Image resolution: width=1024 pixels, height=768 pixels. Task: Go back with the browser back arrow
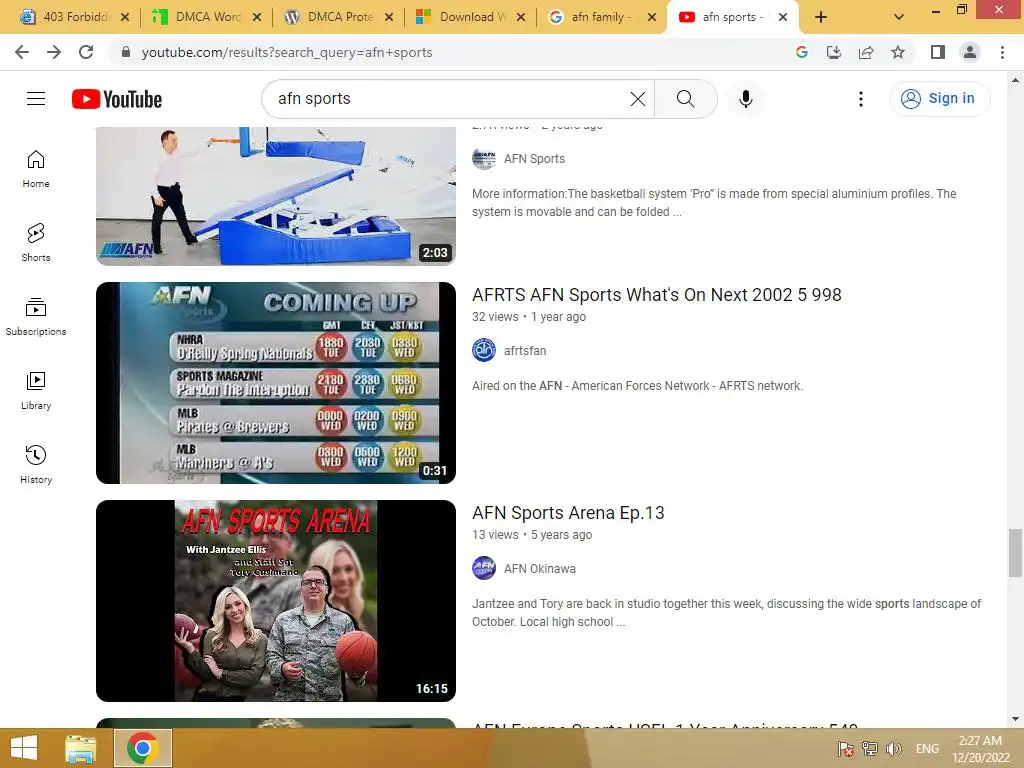tap(22, 52)
